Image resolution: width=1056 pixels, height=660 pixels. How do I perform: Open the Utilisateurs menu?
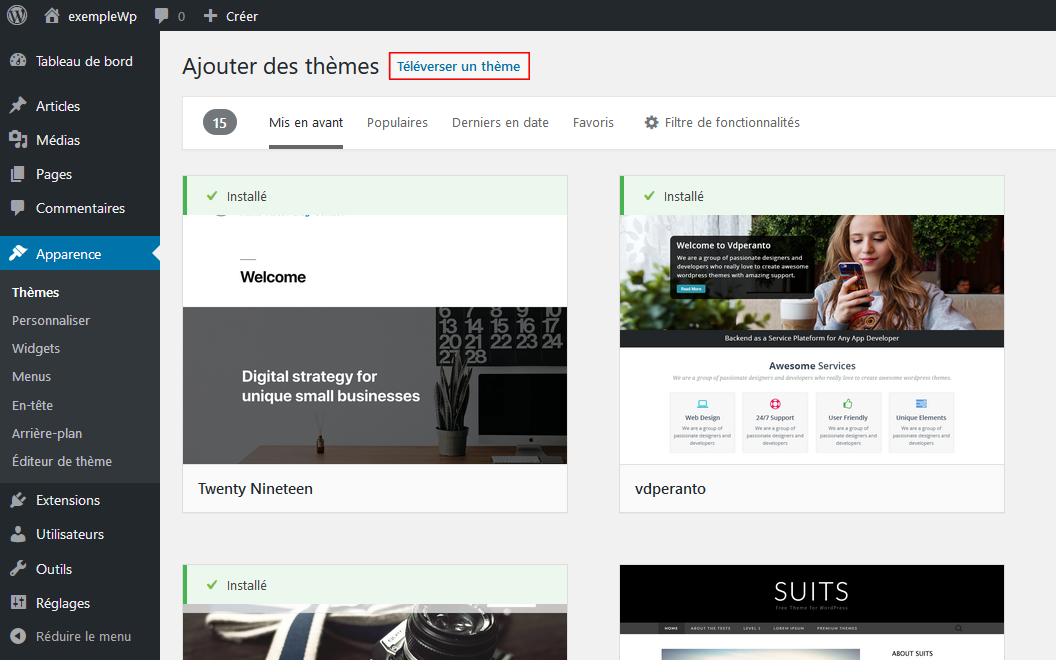(x=70, y=534)
